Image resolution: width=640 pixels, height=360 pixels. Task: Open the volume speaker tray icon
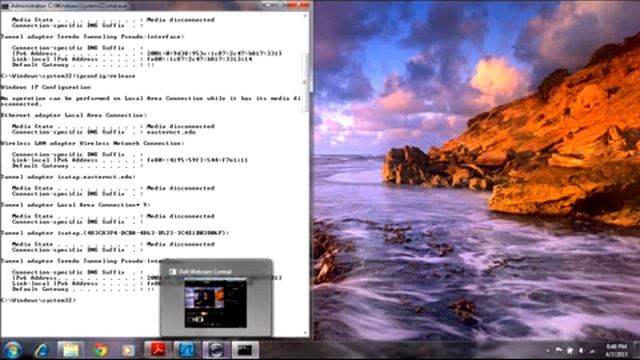coord(581,351)
